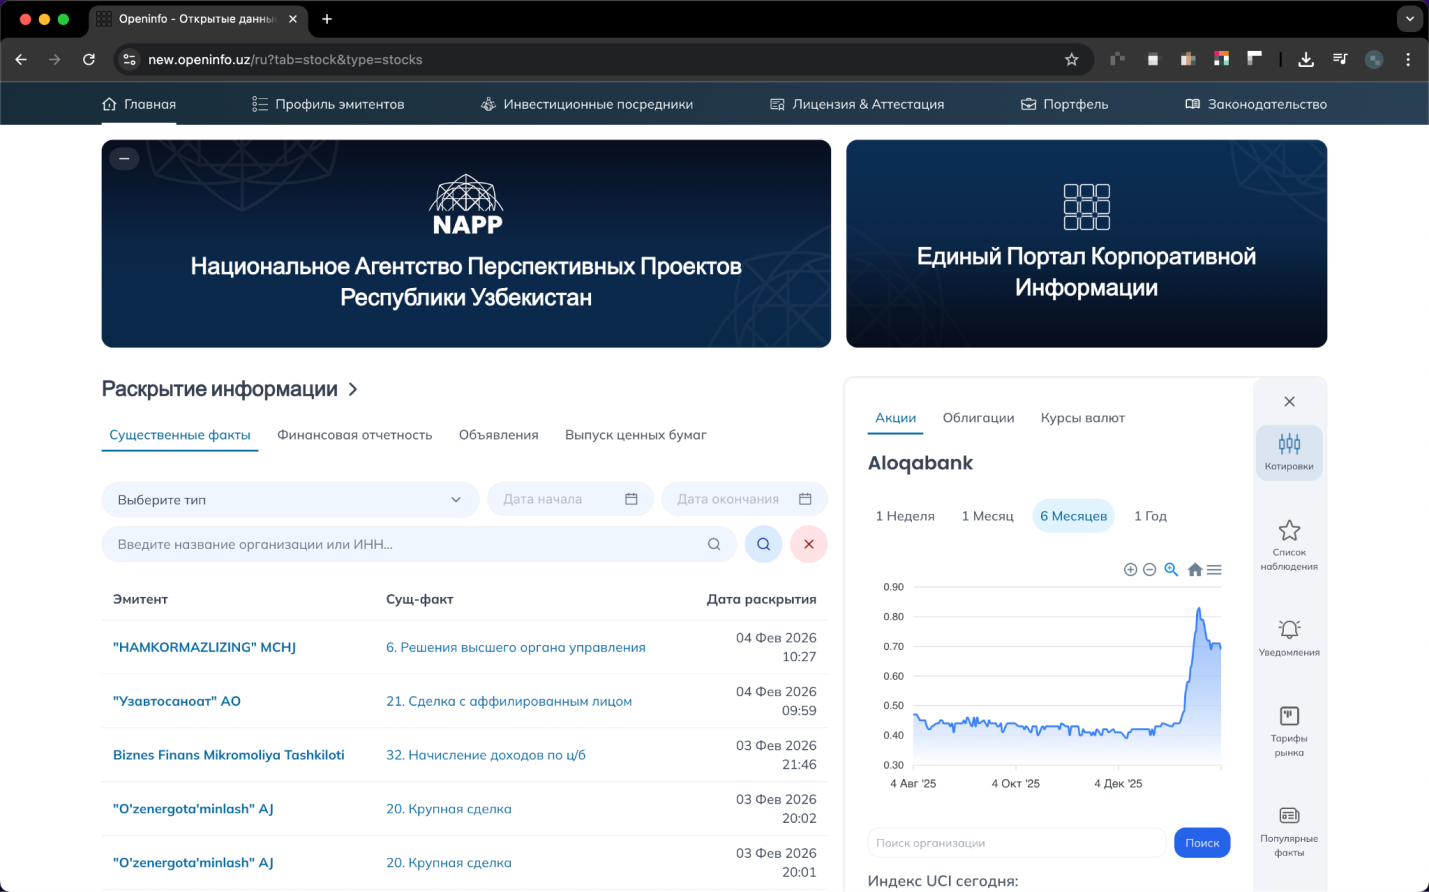Click the blue search magnifier button
The height and width of the screenshot is (892, 1429).
pyautogui.click(x=763, y=544)
